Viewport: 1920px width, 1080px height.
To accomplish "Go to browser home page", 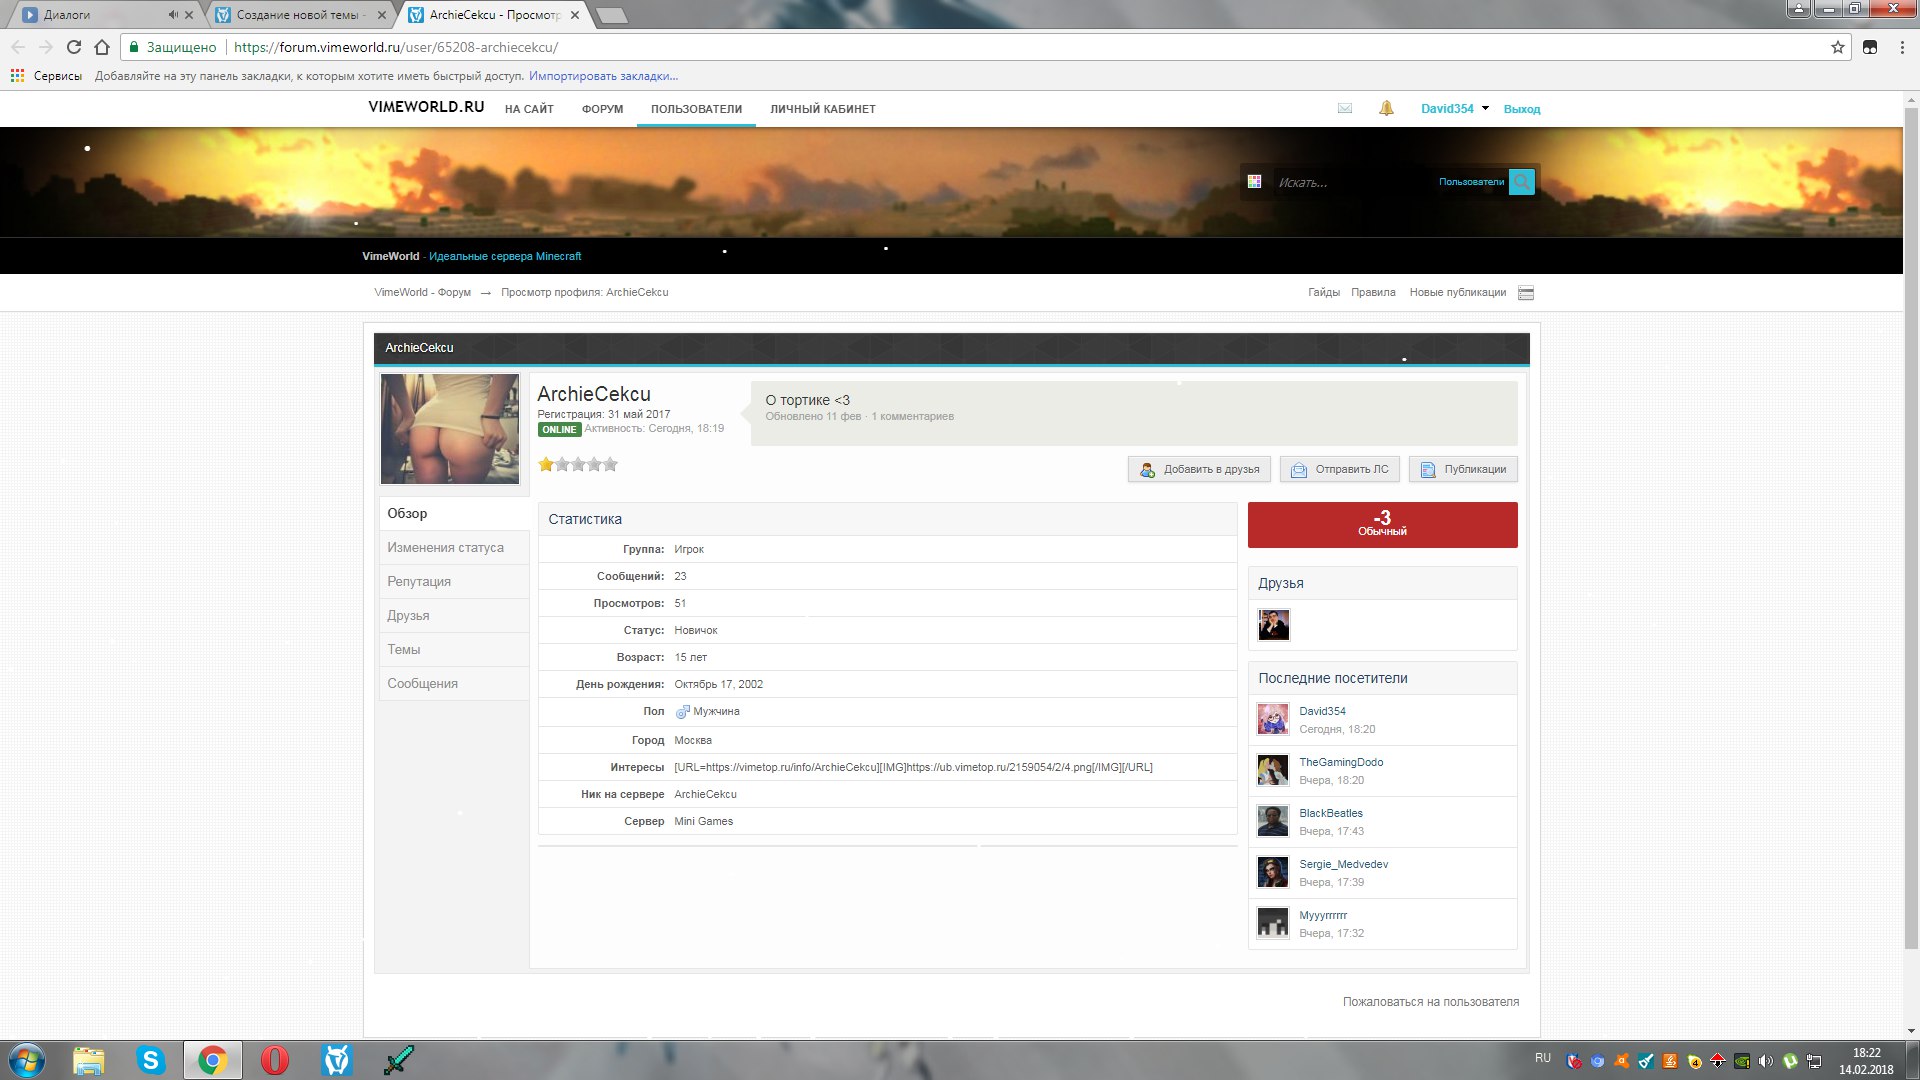I will pos(102,47).
